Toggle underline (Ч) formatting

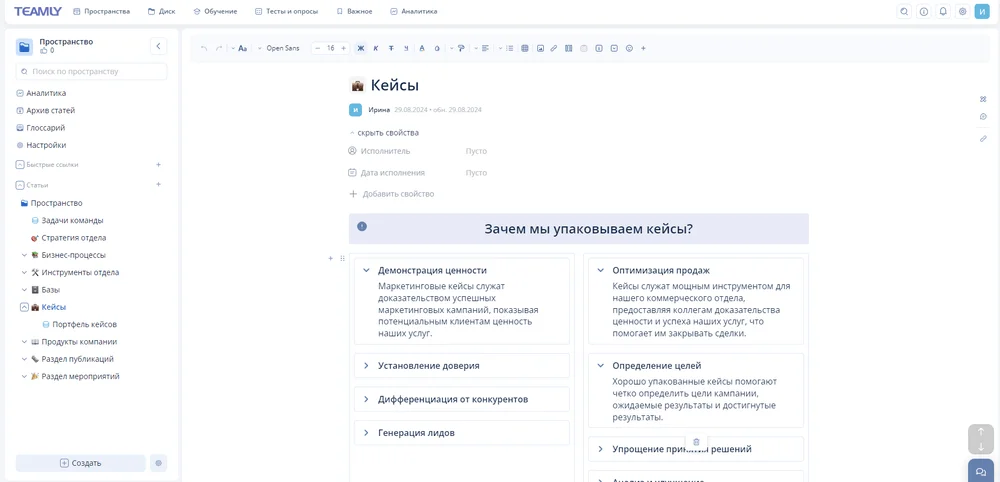click(406, 48)
